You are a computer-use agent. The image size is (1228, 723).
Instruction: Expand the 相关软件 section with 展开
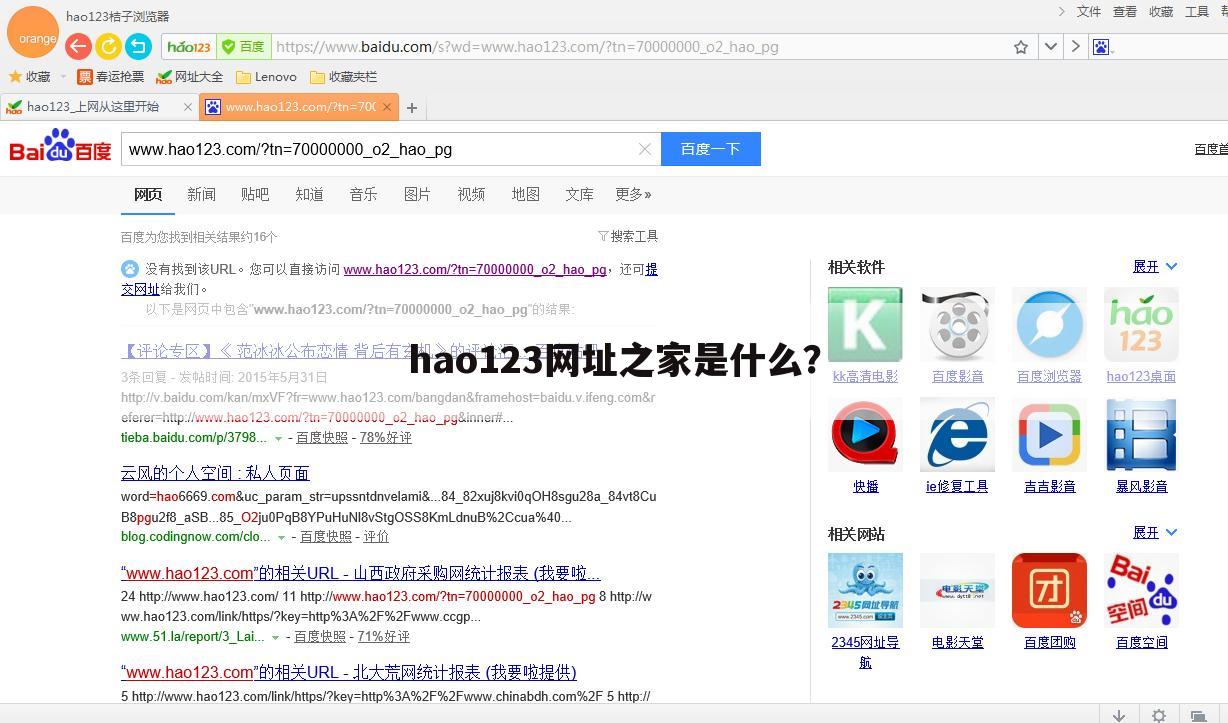[1155, 266]
